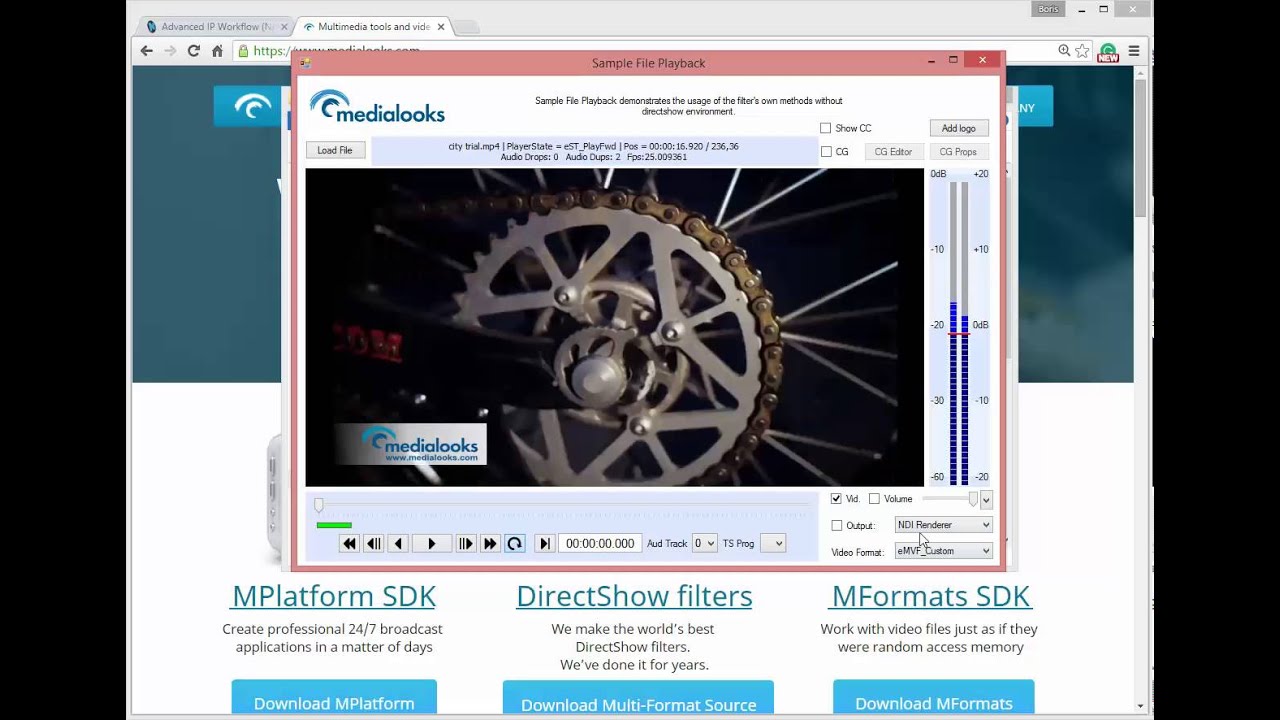Close the Multimedia tools tab
The height and width of the screenshot is (720, 1280).
tap(440, 27)
